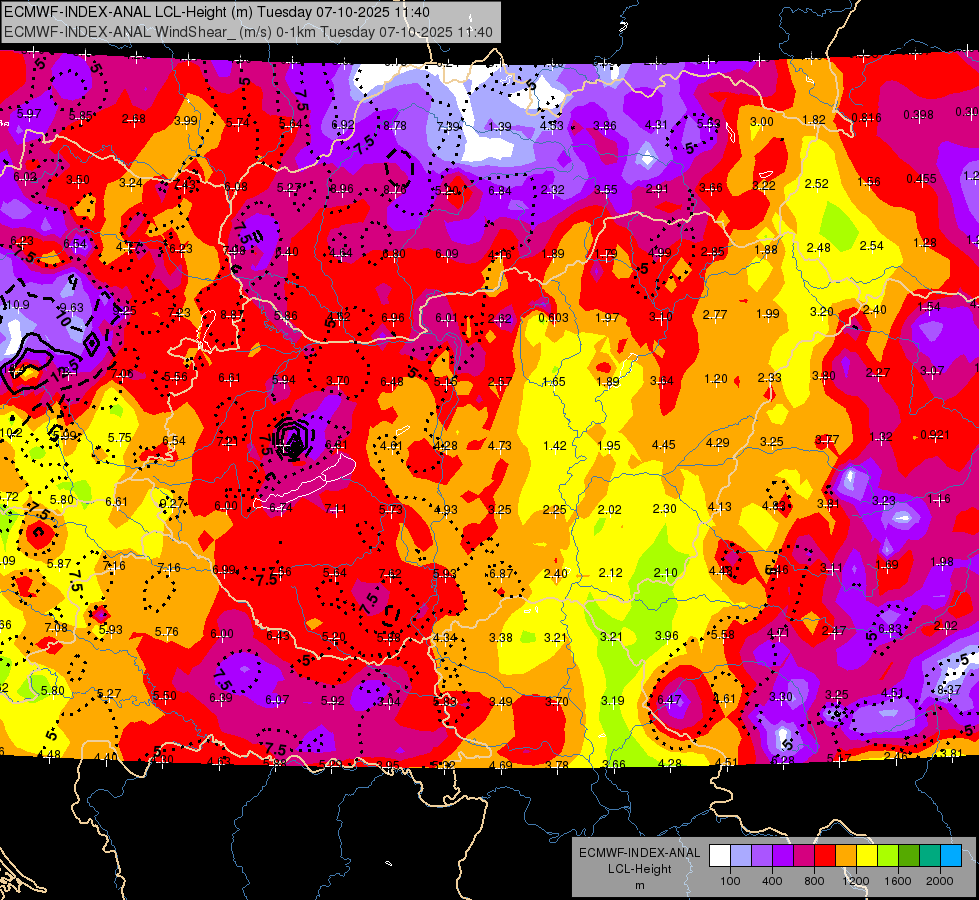Click wind shear value 9.63
The height and width of the screenshot is (900, 979).
[71, 308]
